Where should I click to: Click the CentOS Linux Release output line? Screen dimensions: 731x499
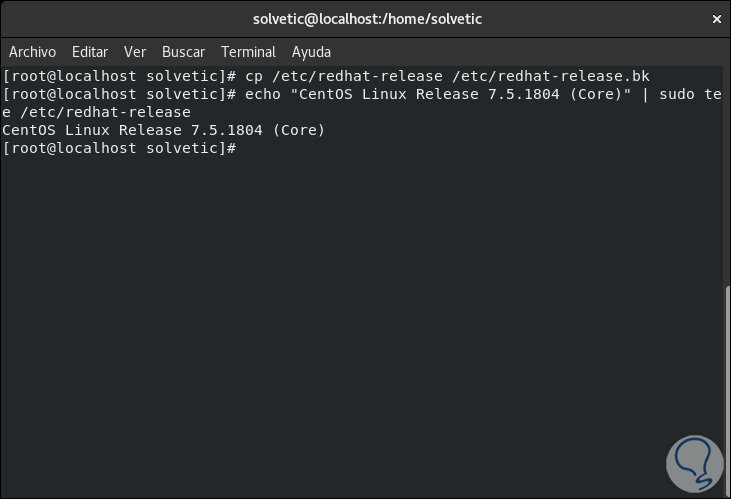pos(164,130)
